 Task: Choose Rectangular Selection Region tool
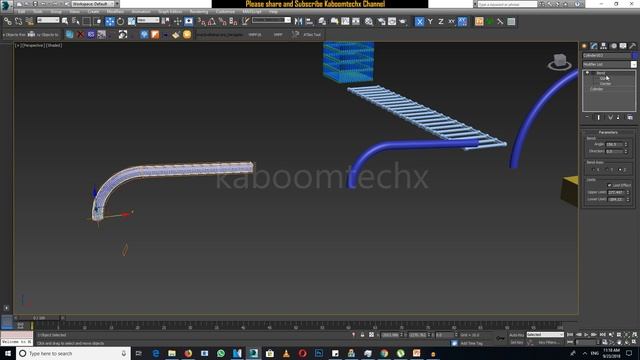(x=87, y=21)
